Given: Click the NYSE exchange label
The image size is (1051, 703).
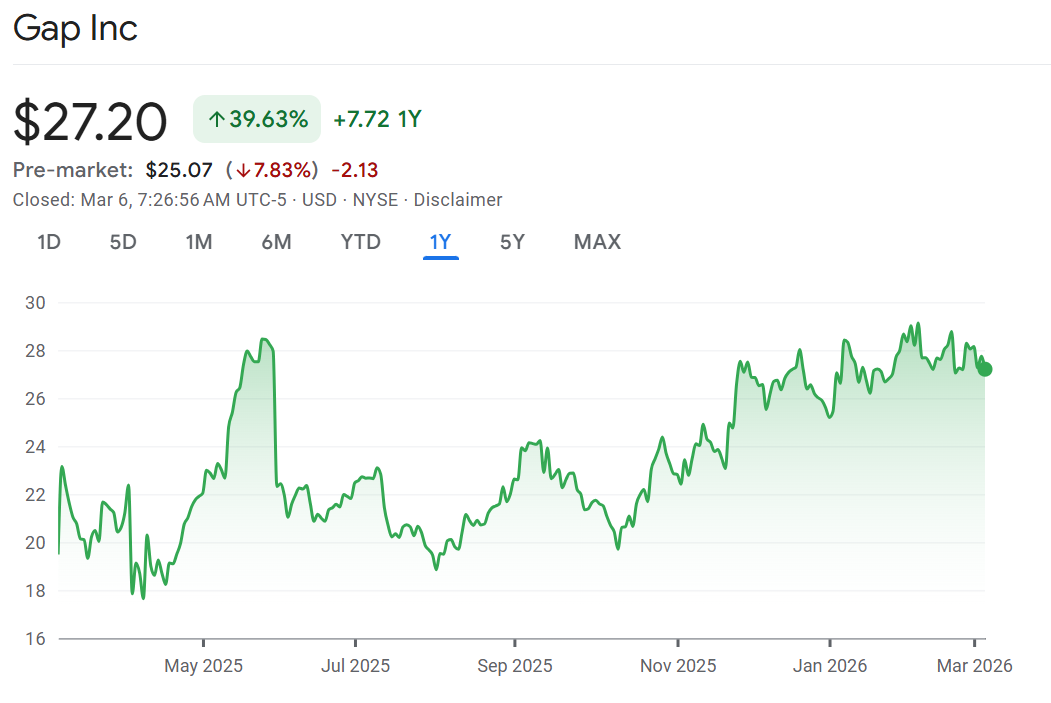Looking at the screenshot, I should click(x=375, y=200).
